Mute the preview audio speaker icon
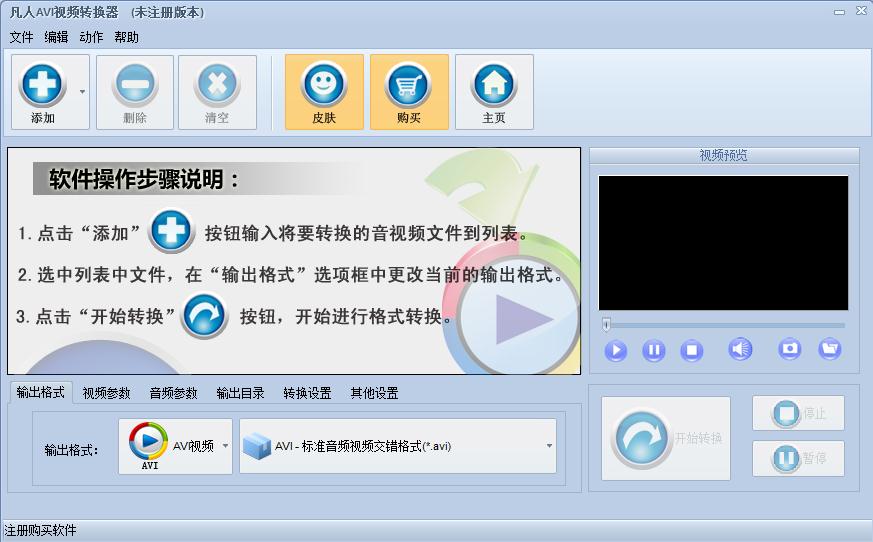Screen dimensions: 873x542 click(740, 349)
